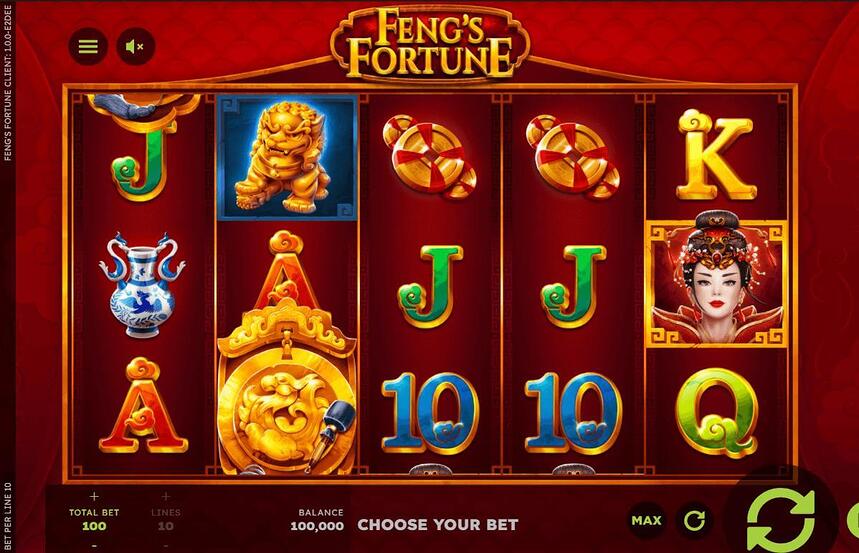Screen dimensions: 859x553
Task: Click the green Q symbol
Action: [717, 413]
